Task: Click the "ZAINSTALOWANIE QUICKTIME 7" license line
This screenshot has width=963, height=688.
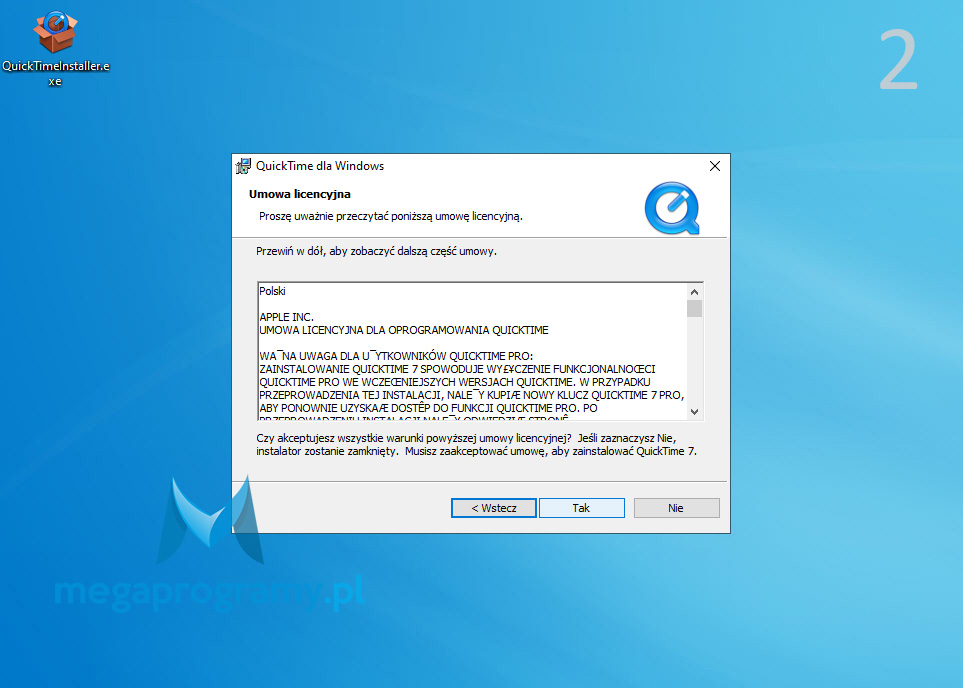Action: pos(458,369)
